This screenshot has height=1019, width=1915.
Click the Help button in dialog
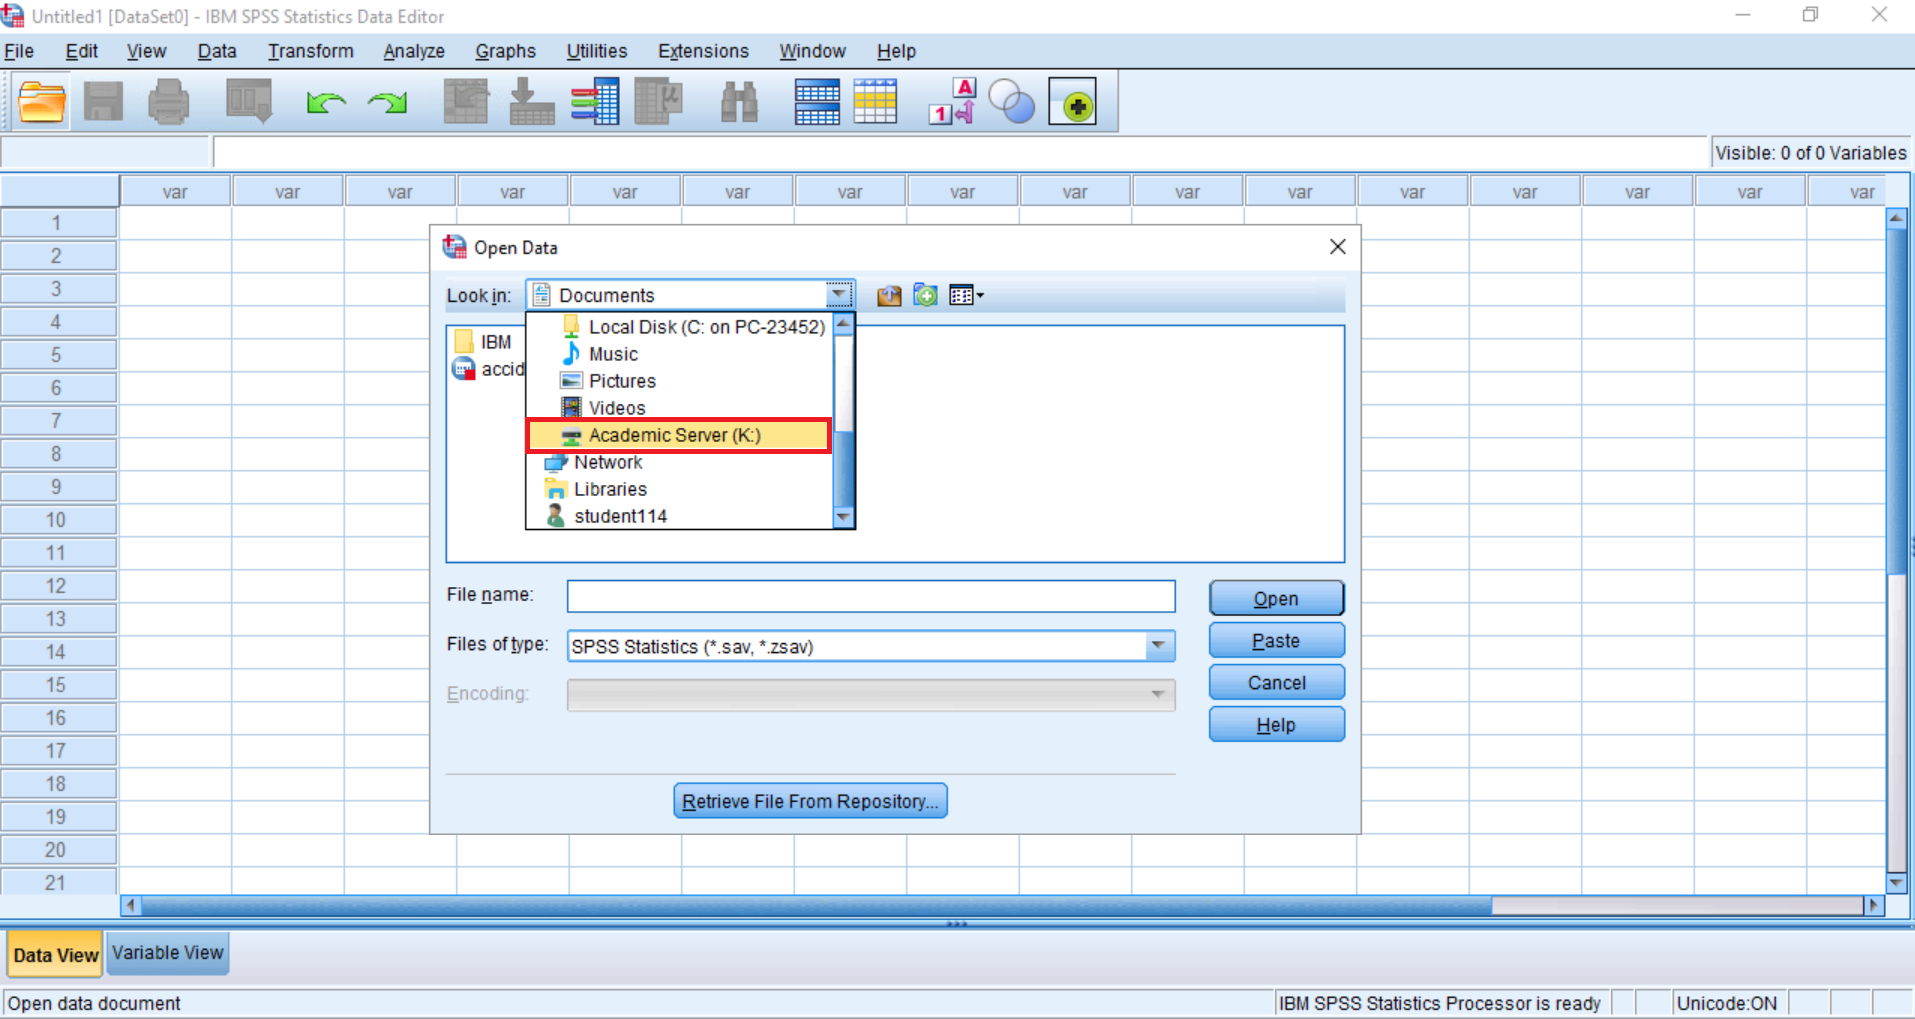(x=1276, y=724)
